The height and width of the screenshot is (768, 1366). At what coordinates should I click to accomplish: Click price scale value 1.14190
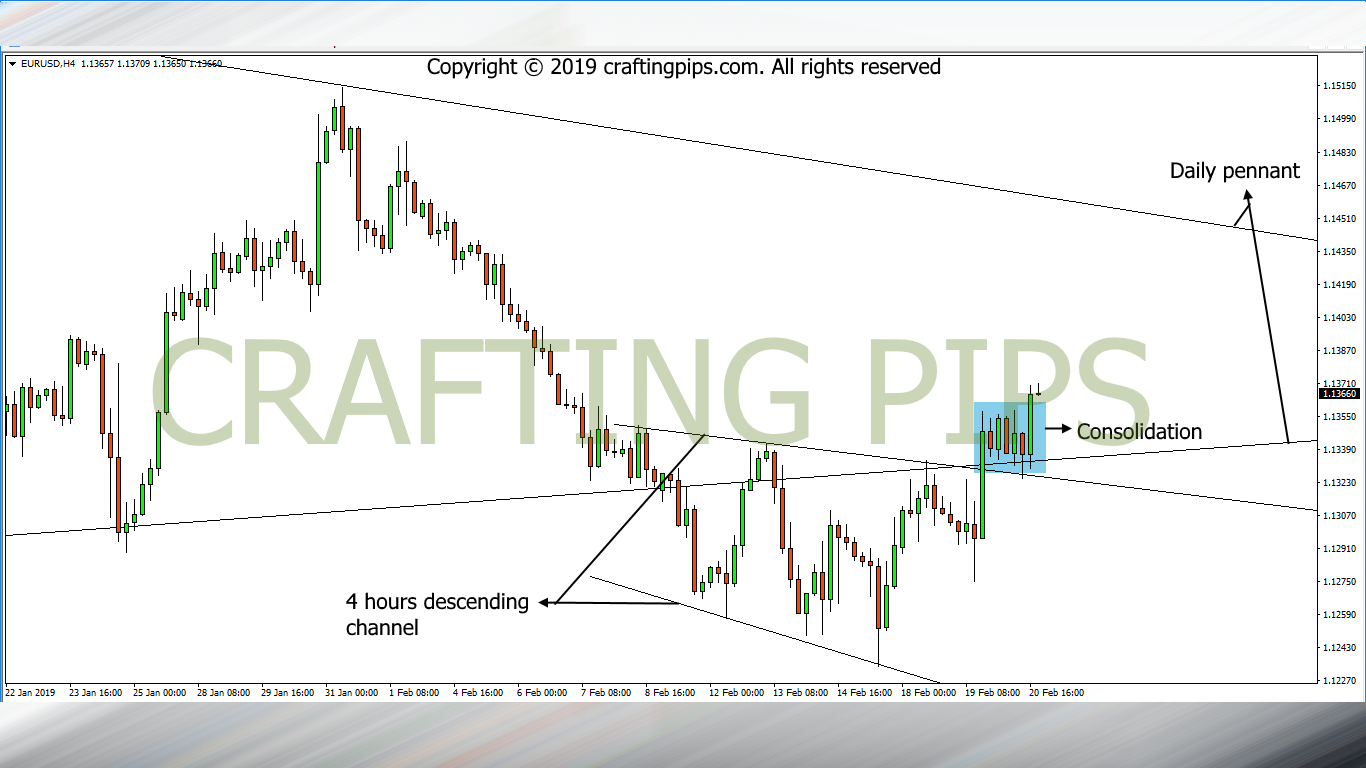click(x=1339, y=284)
